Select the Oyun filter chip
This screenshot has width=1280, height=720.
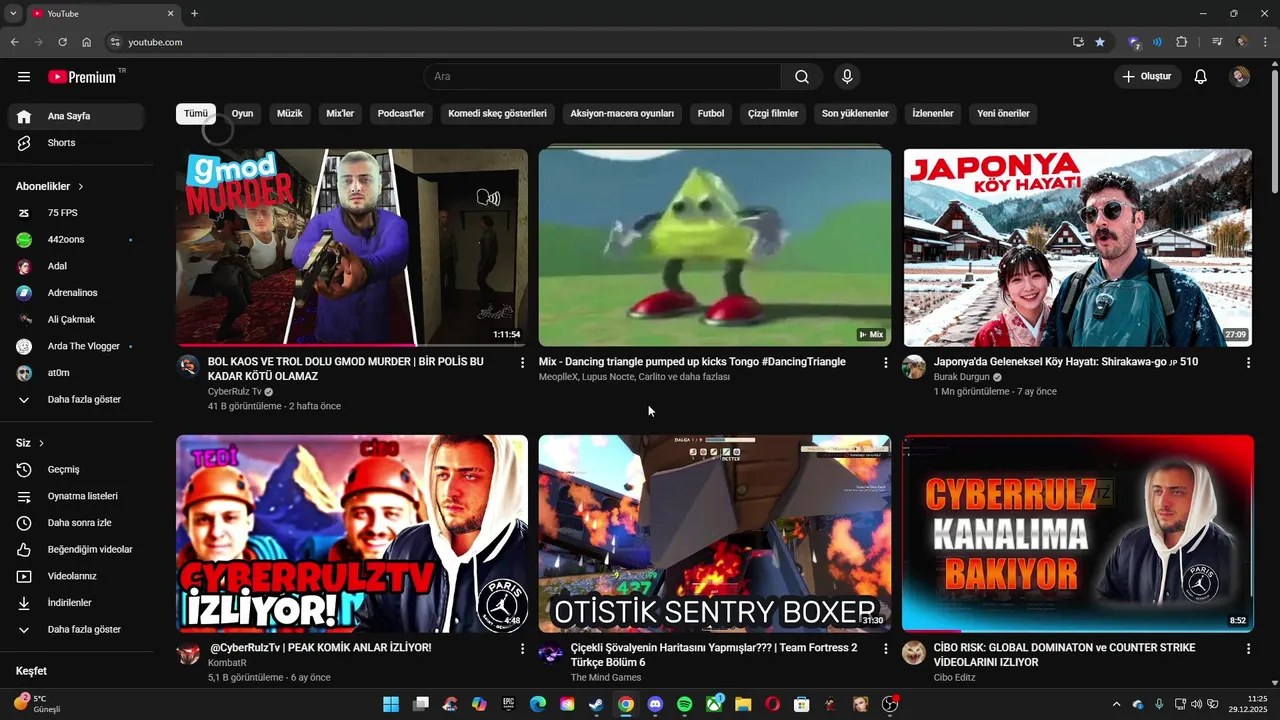[x=243, y=114]
